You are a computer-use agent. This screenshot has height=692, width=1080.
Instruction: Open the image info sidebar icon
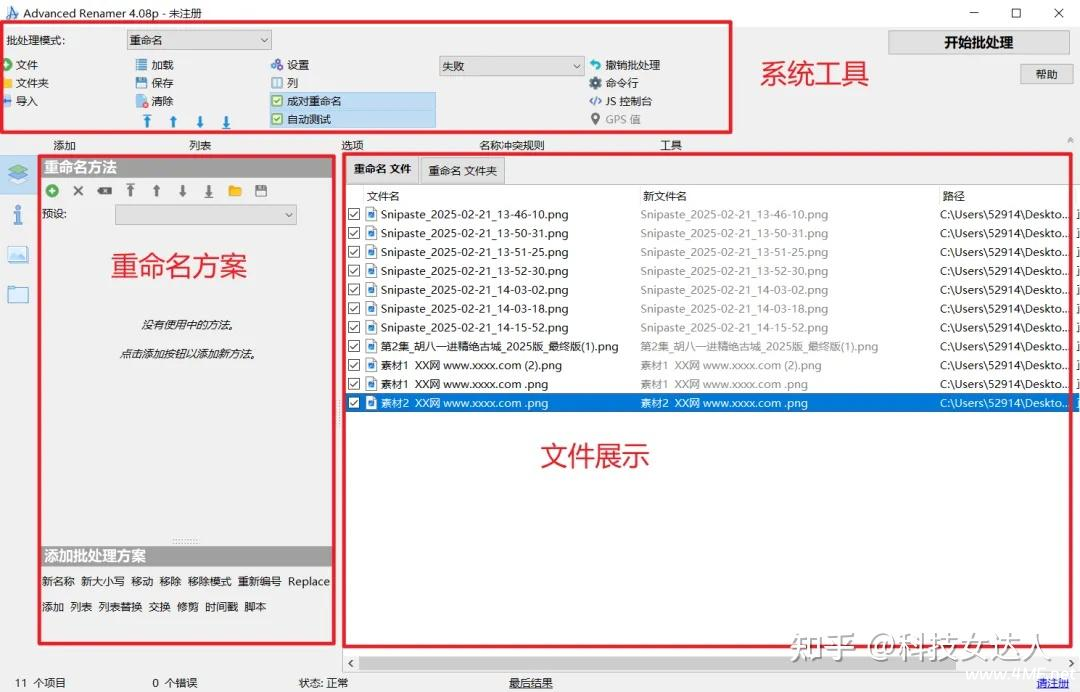point(18,254)
